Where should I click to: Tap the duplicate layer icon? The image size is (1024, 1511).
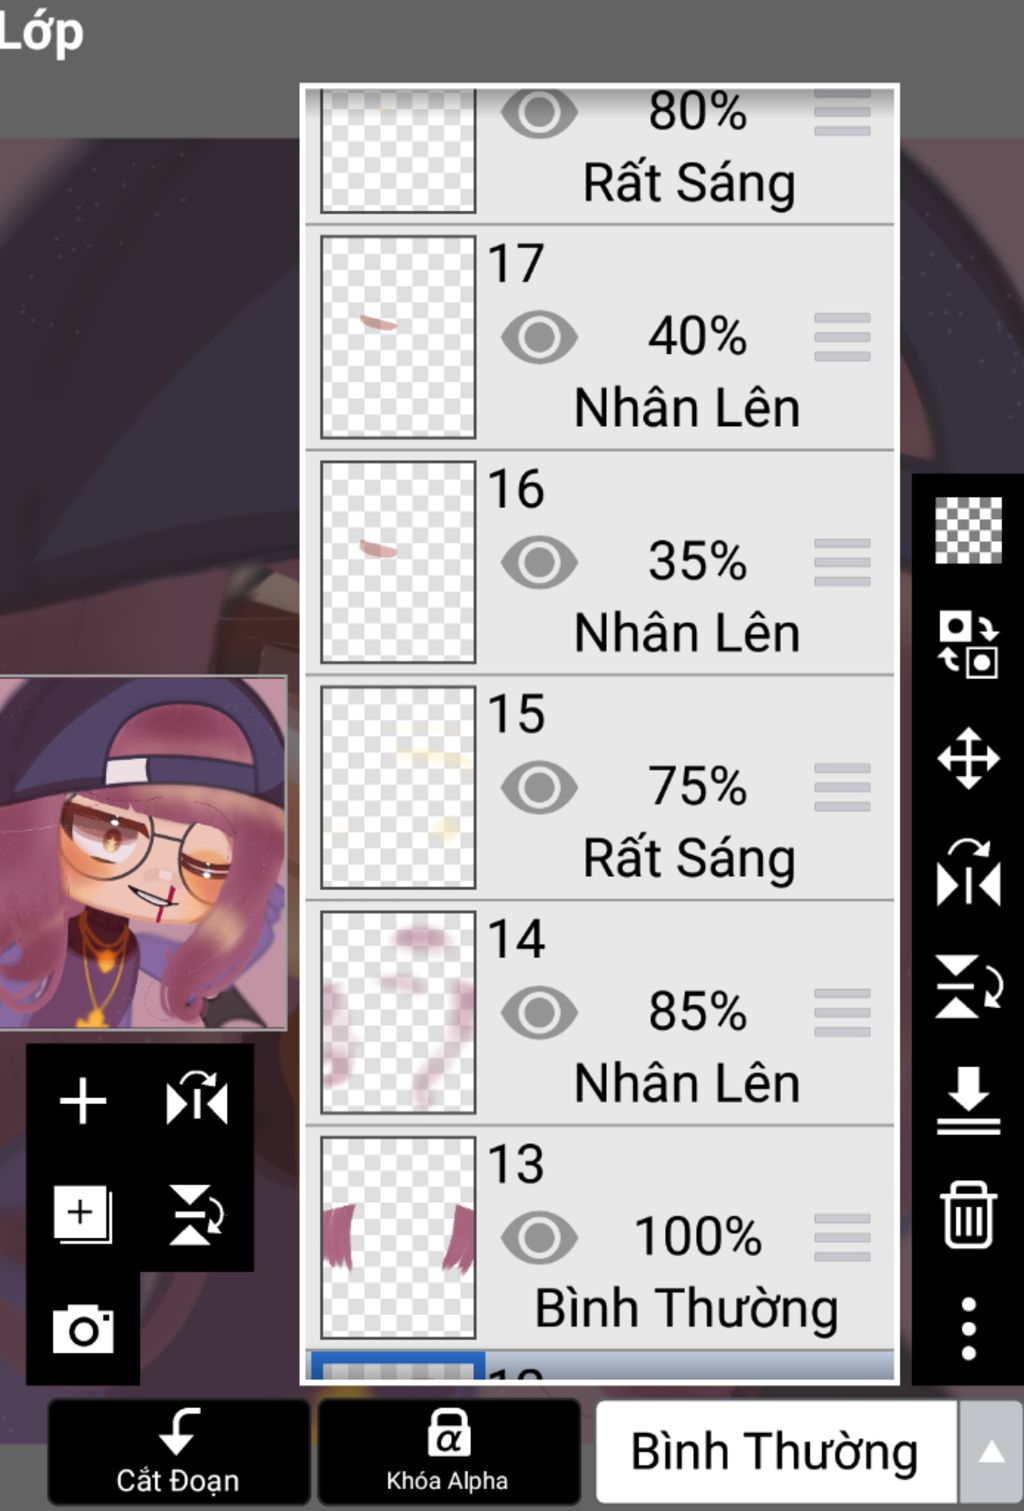pyautogui.click(x=83, y=1214)
